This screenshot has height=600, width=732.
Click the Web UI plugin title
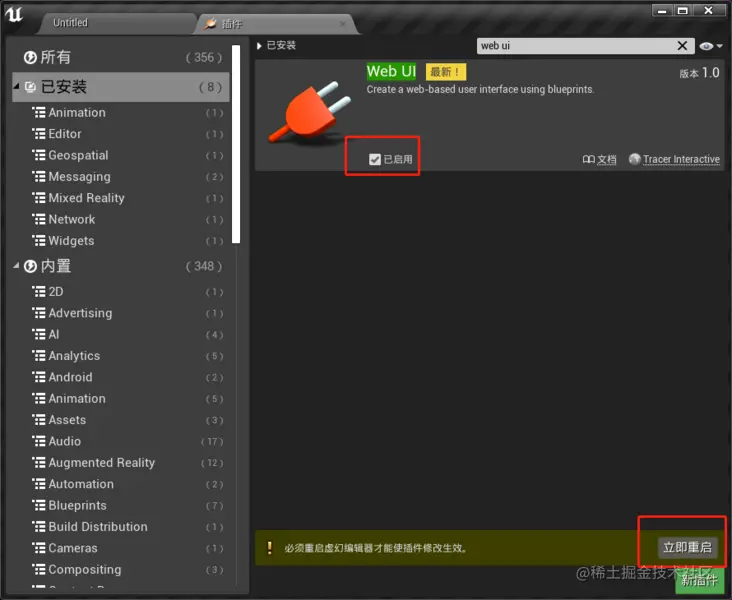pyautogui.click(x=391, y=71)
